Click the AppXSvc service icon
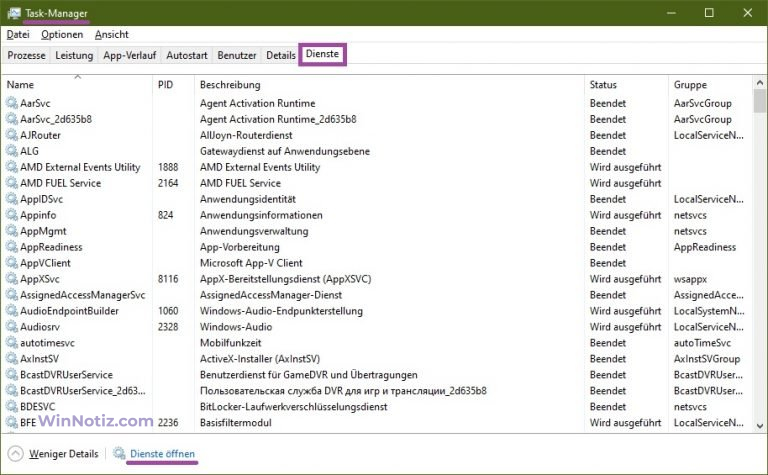 tap(12, 279)
